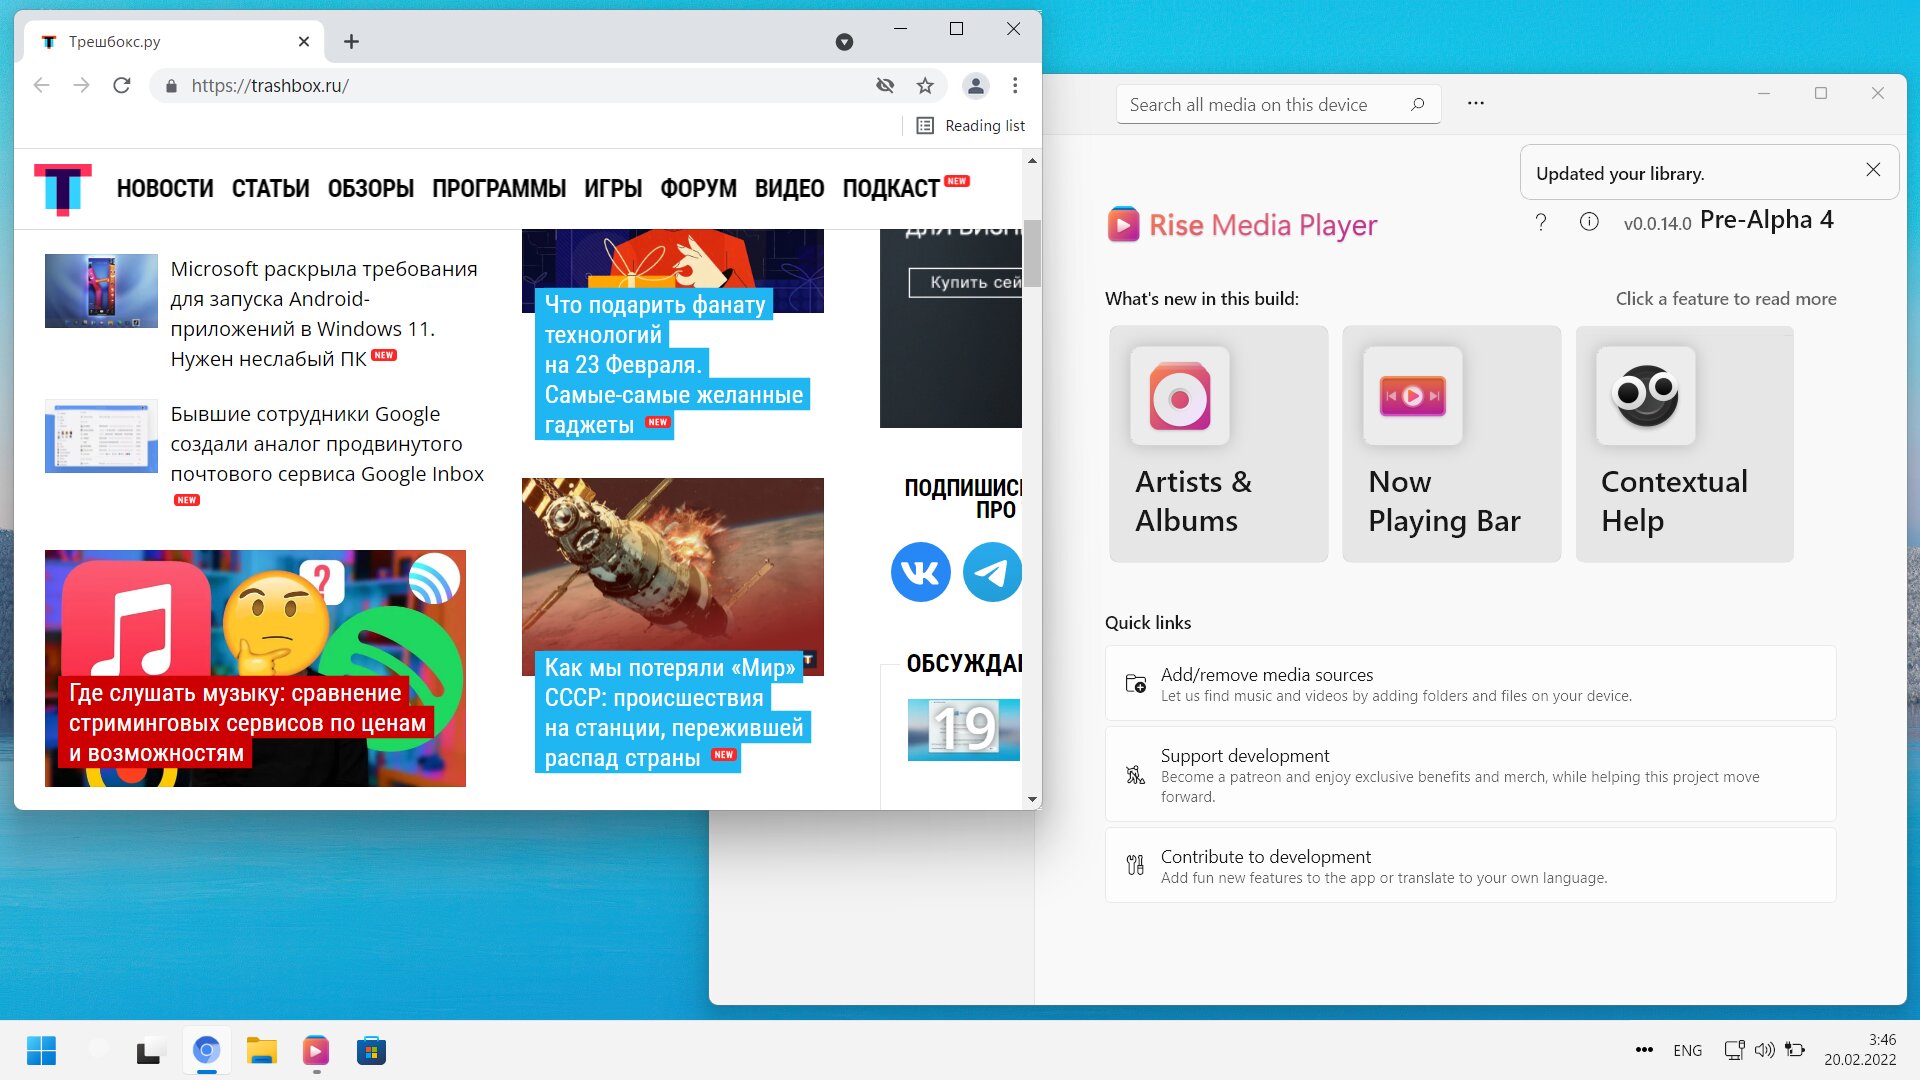
Task: Open the VK social link icon
Action: tap(920, 572)
